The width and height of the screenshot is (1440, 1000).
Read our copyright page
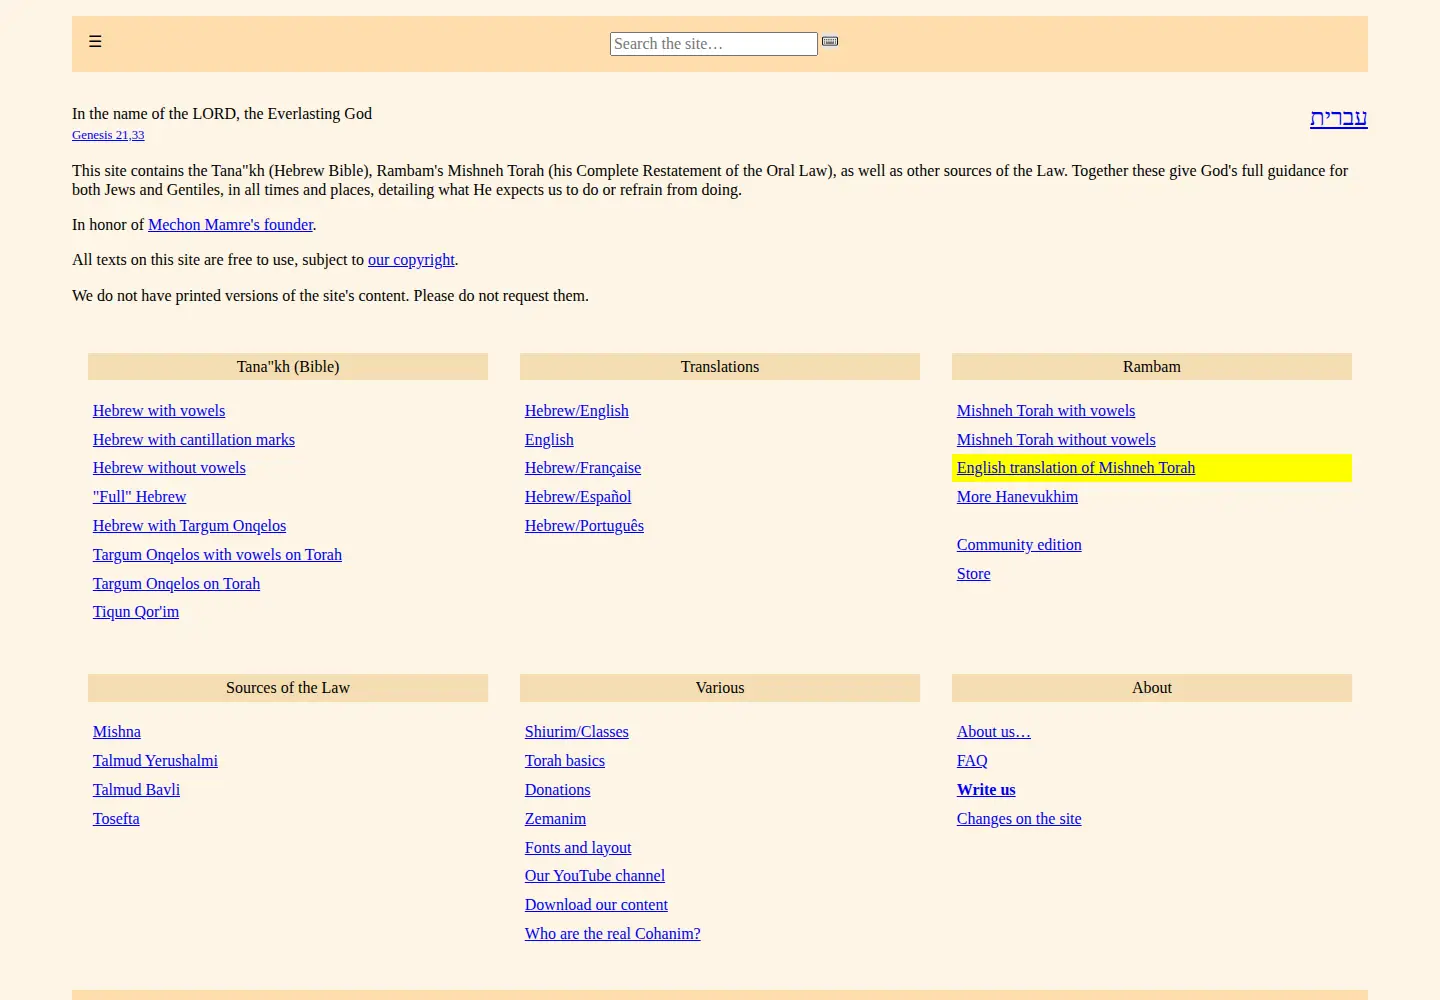411,260
